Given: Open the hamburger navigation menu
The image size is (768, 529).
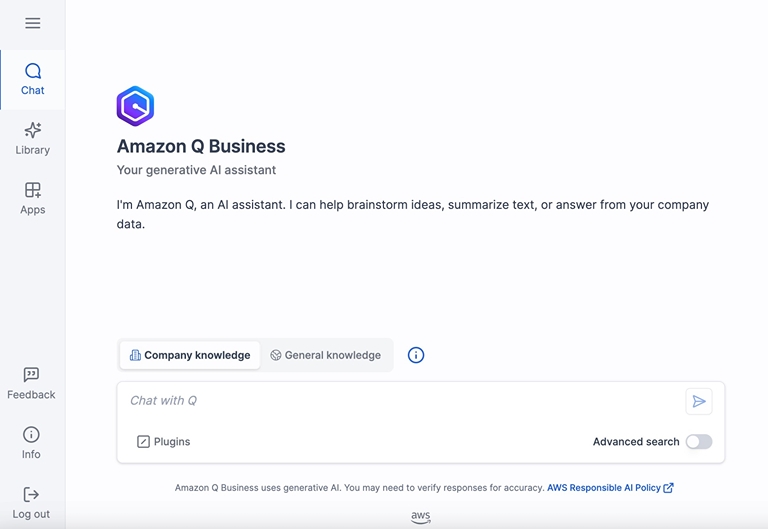Looking at the screenshot, I should tap(33, 23).
